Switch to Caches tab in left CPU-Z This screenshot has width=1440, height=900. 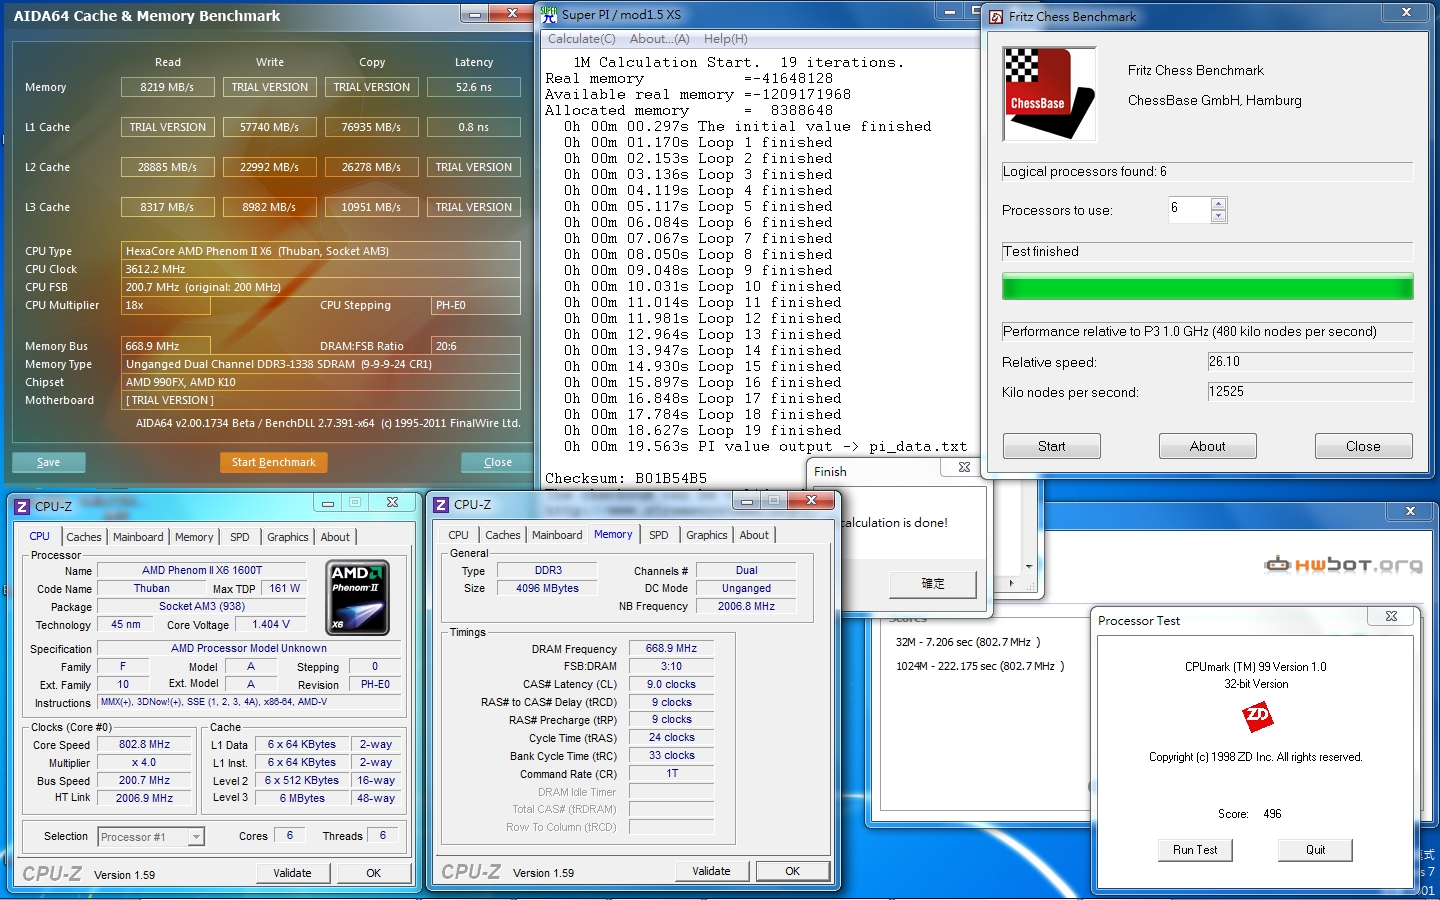point(84,537)
